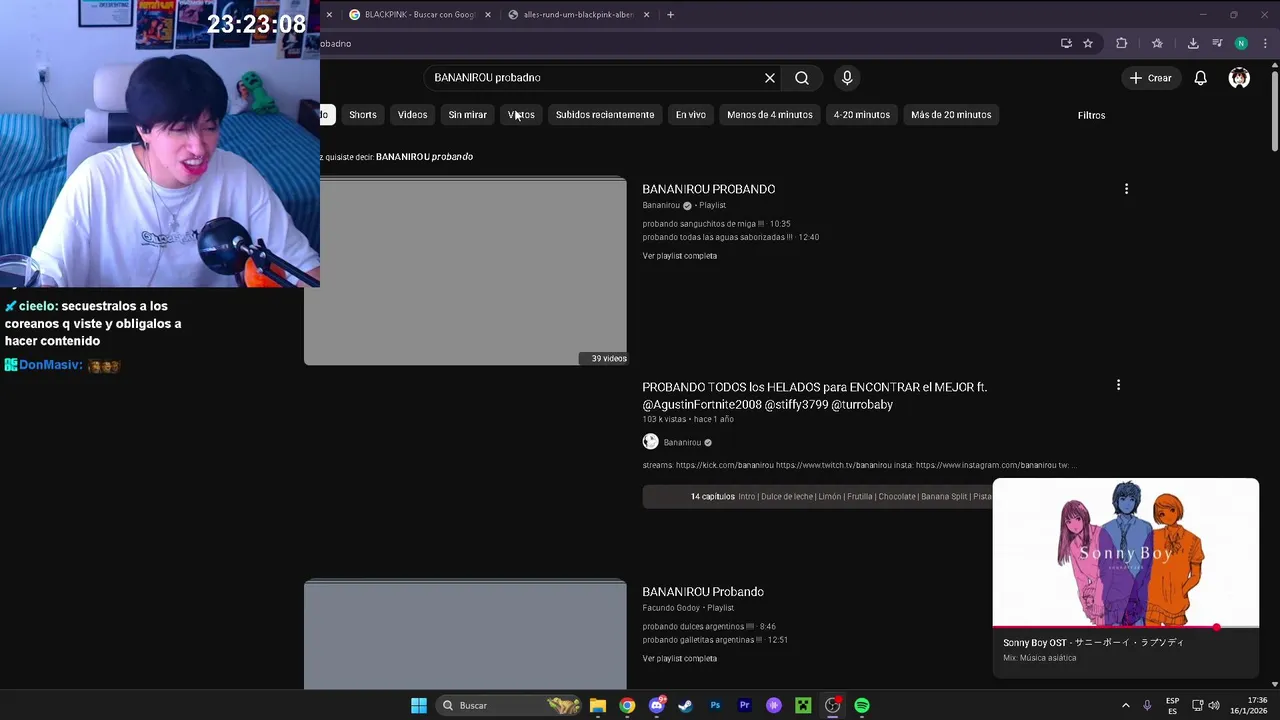Click Ver playlist completa under Facundo Godoy playlist
The height and width of the screenshot is (720, 1280).
pos(679,659)
